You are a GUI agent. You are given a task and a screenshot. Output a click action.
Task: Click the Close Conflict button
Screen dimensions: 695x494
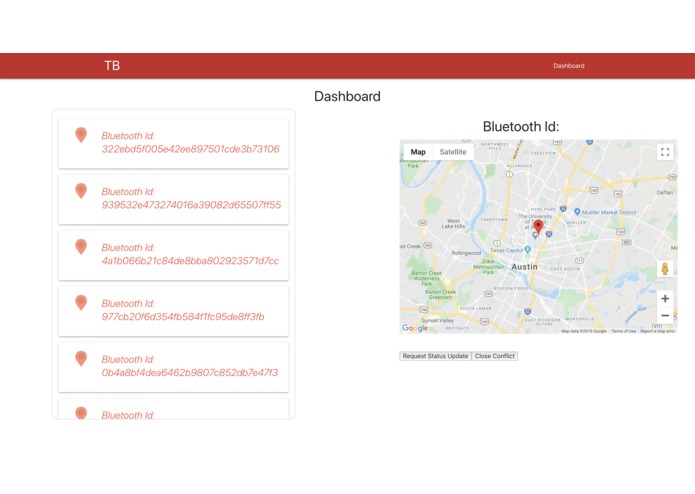(x=495, y=356)
